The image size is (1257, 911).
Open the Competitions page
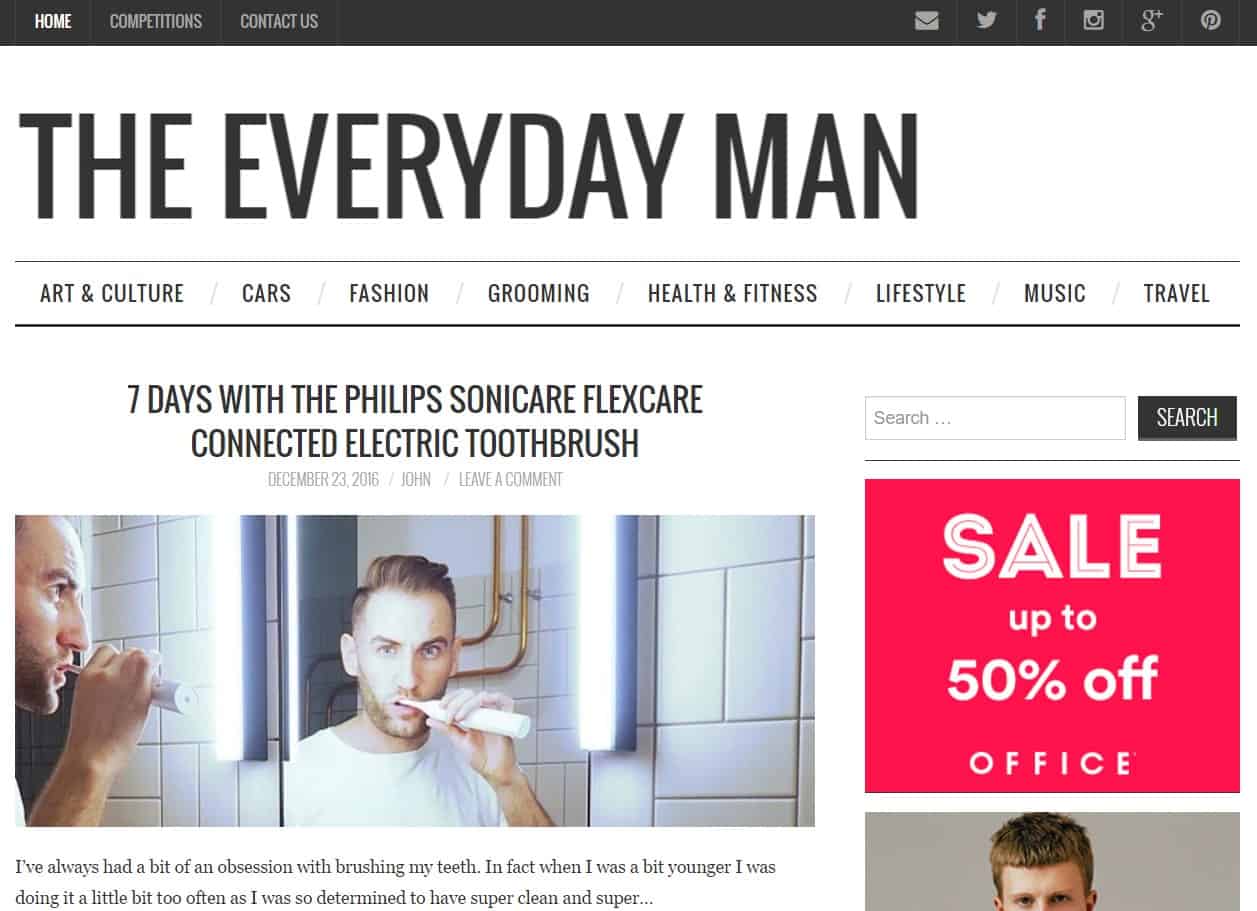156,21
